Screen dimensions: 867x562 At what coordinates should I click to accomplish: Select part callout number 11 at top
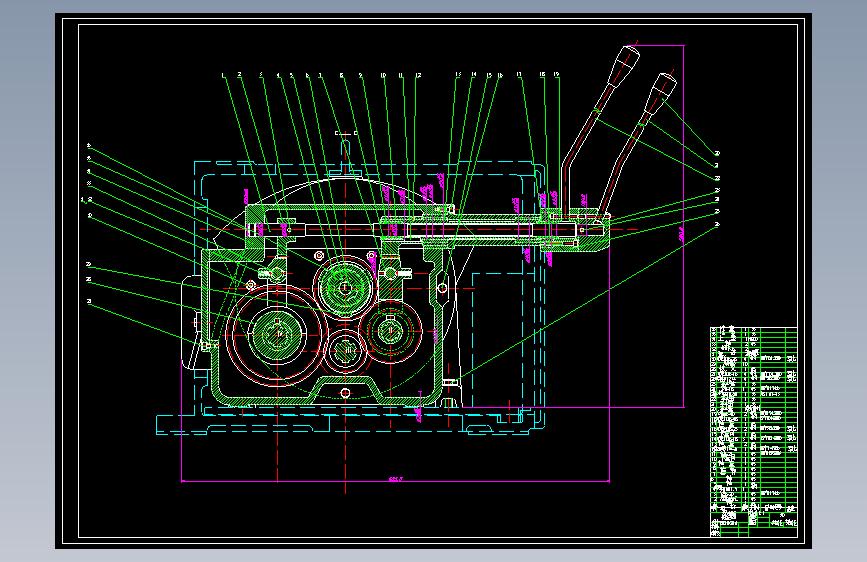click(401, 75)
